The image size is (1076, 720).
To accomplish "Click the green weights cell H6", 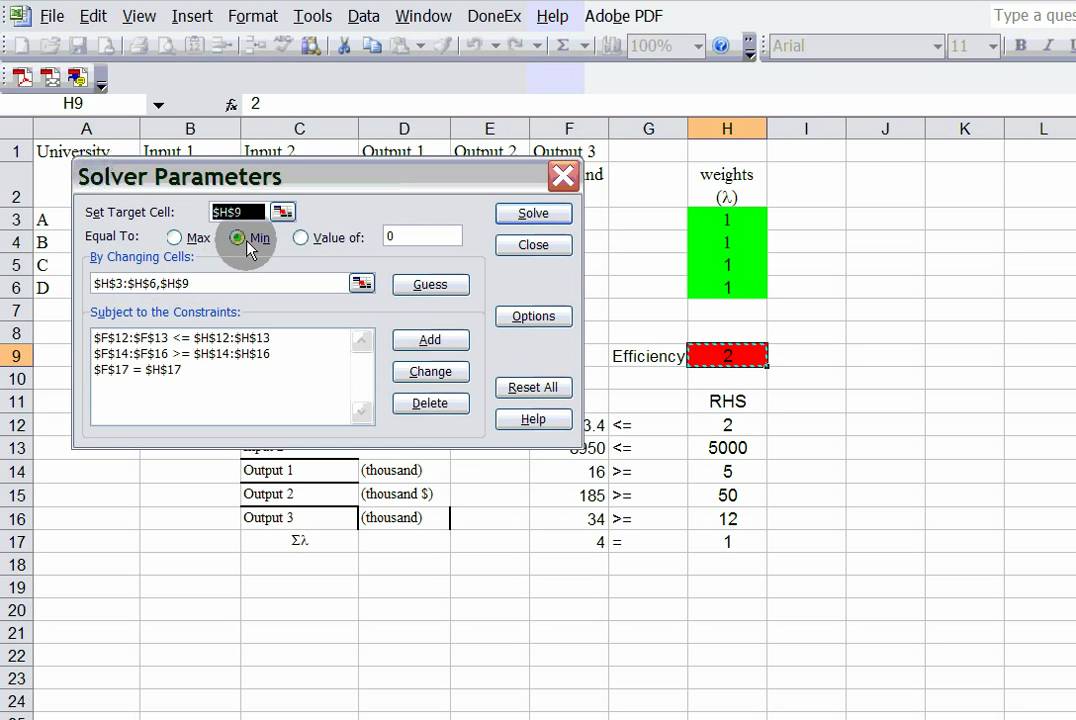I will click(727, 288).
